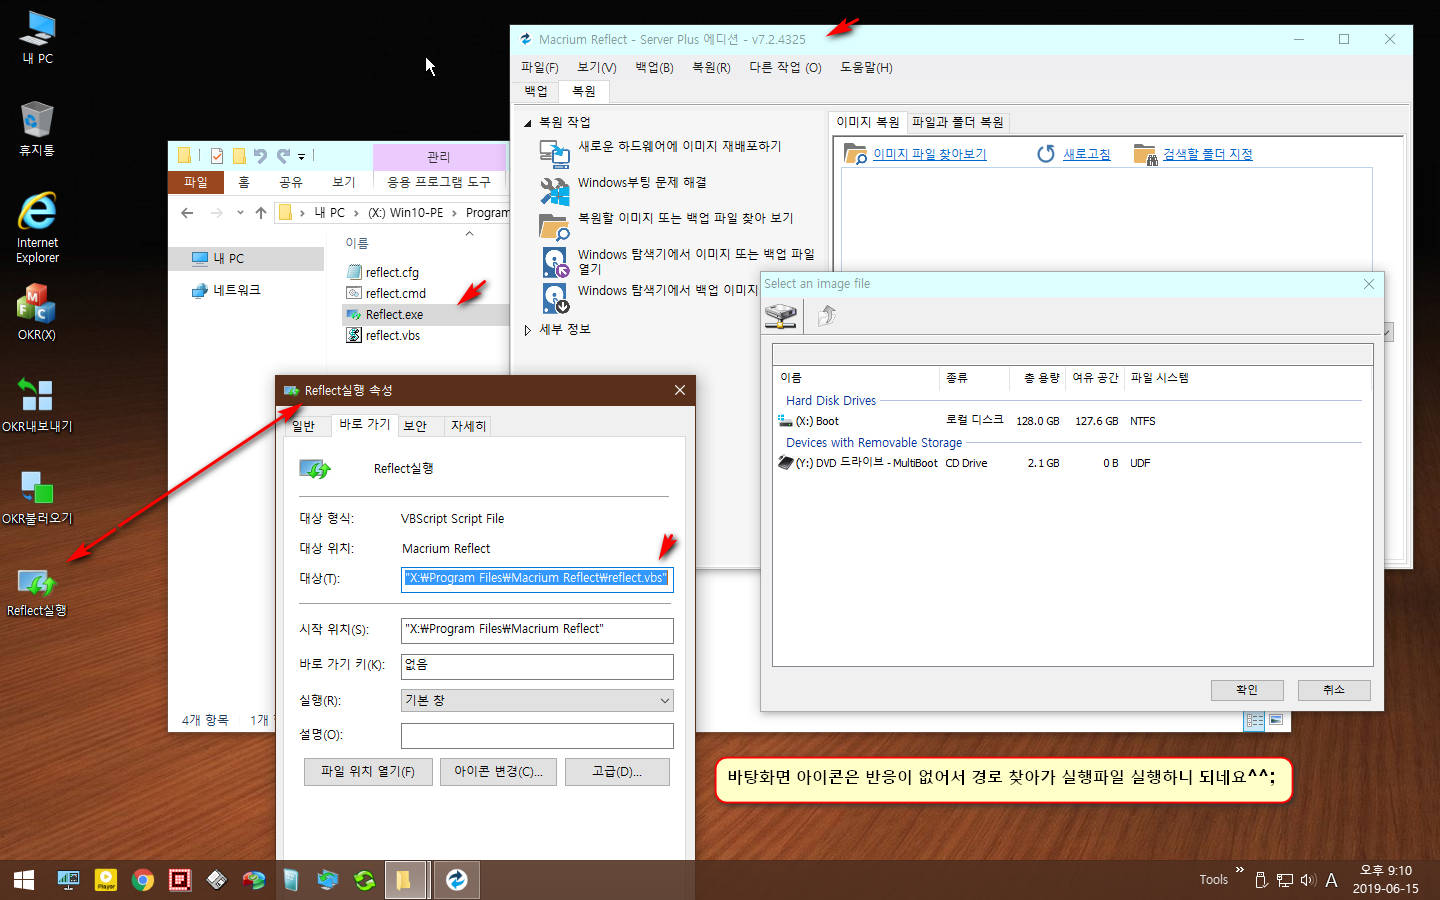Click 확인 in Select an image file
The height and width of the screenshot is (900, 1440).
(x=1247, y=690)
